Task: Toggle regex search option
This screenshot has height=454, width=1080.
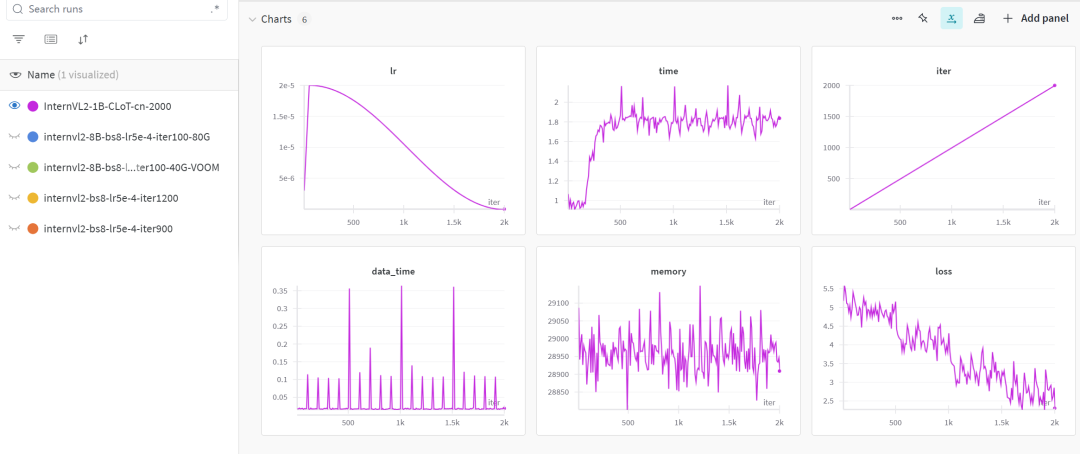Action: (x=215, y=10)
